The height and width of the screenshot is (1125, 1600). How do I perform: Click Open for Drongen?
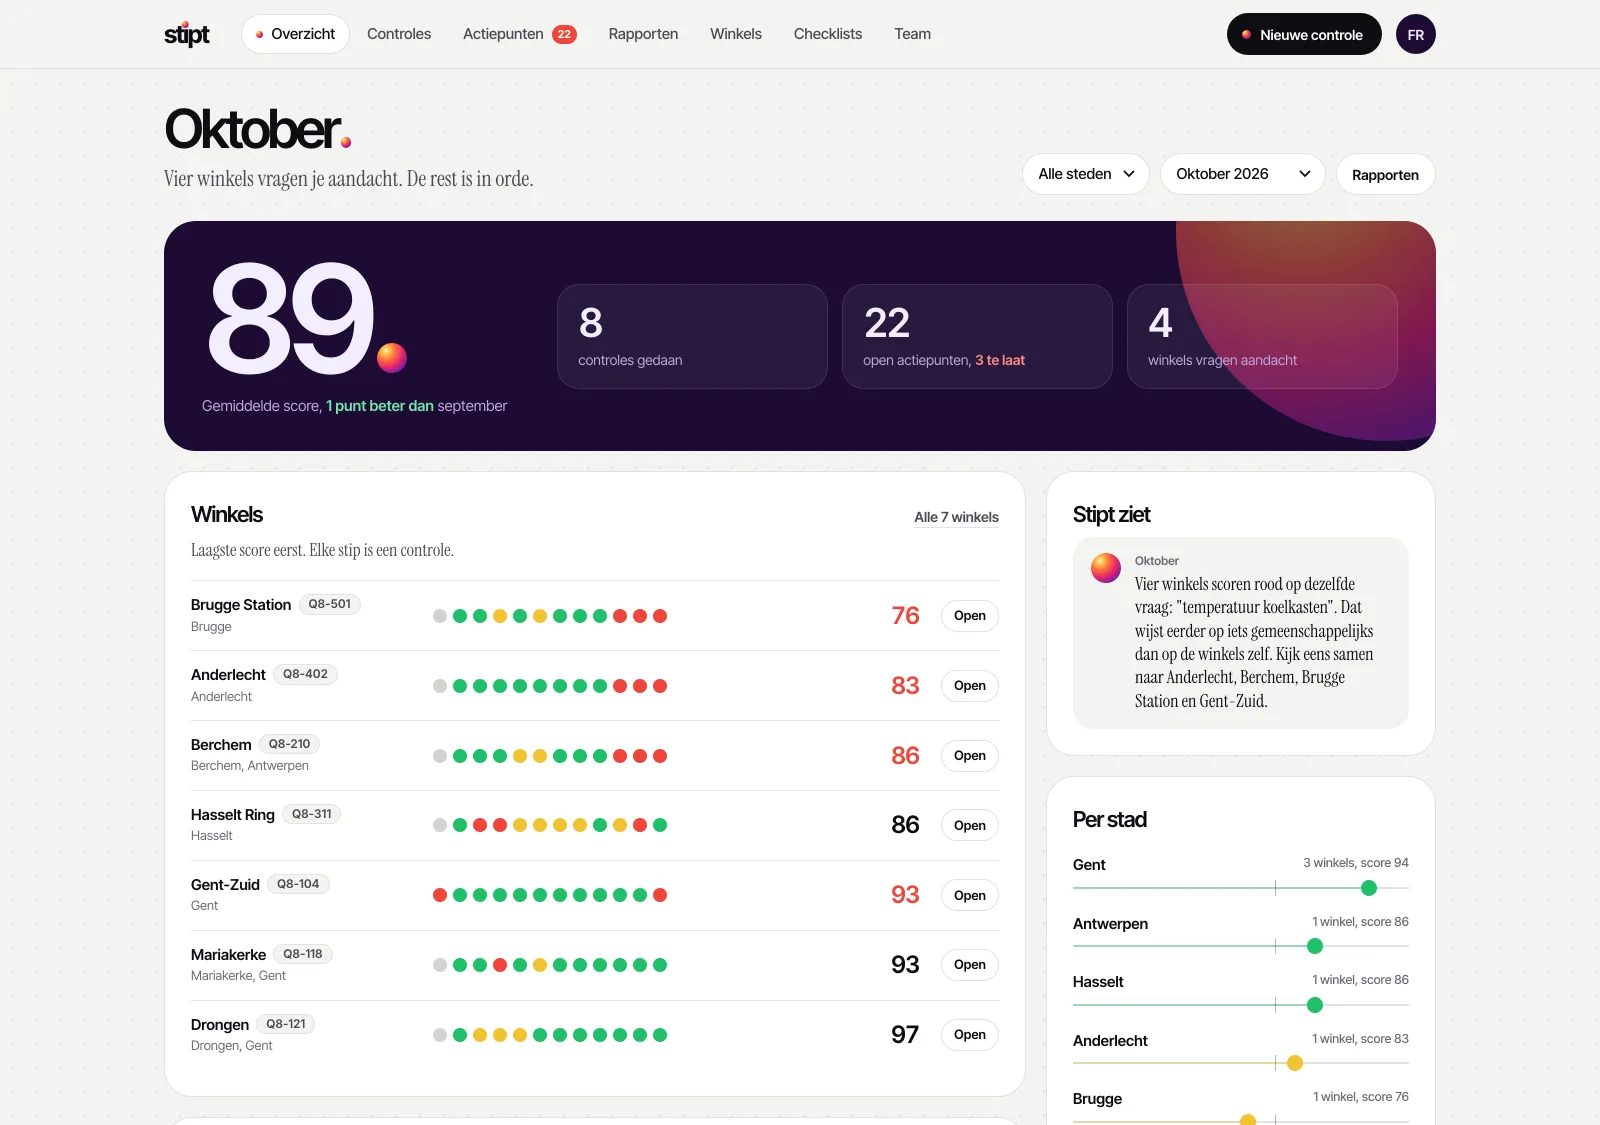[x=970, y=1035]
